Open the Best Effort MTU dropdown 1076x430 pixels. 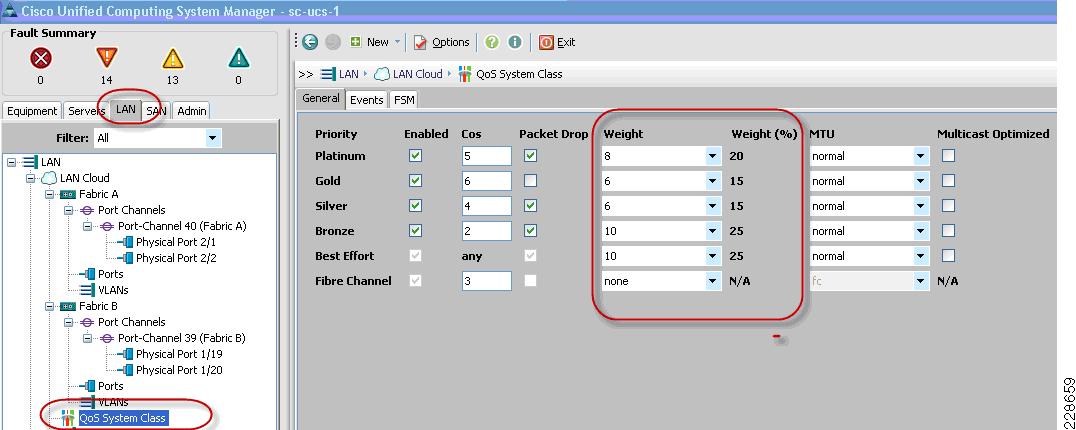[869, 256]
